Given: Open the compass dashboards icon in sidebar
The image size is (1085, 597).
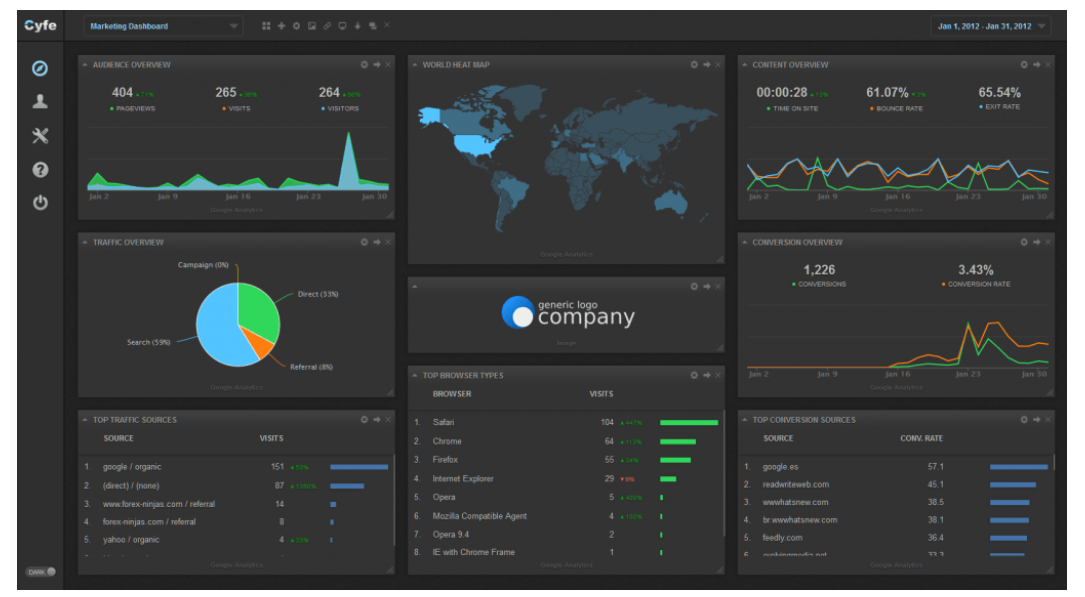Looking at the screenshot, I should (40, 68).
